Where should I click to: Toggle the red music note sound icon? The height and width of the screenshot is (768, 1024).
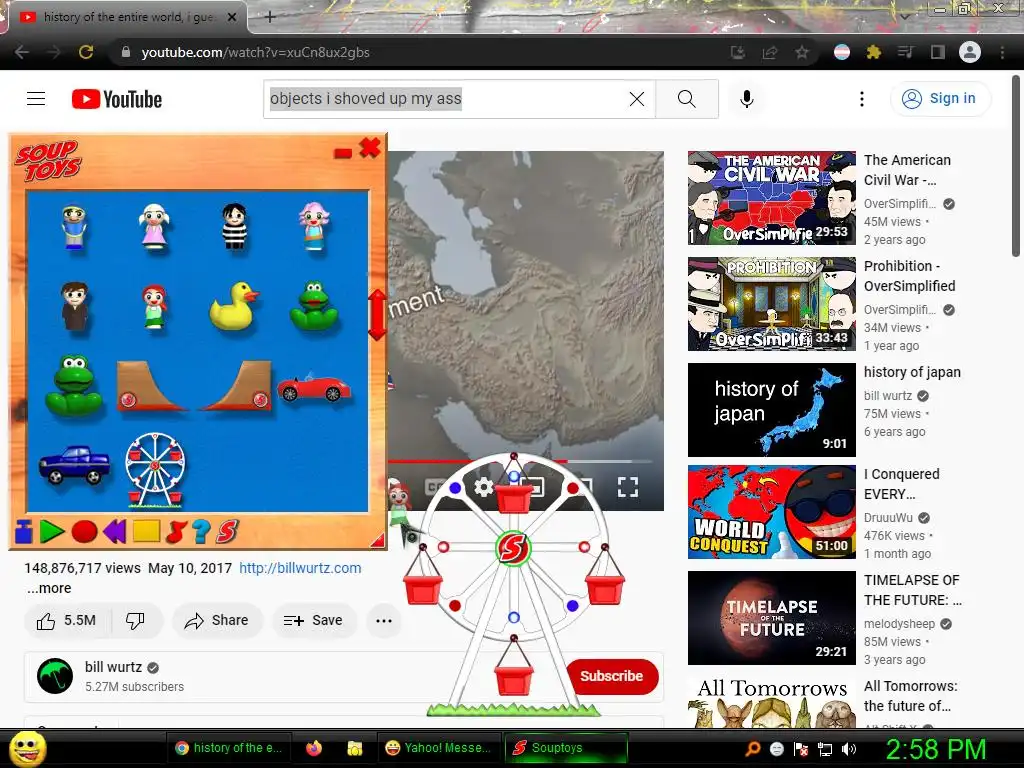(176, 532)
